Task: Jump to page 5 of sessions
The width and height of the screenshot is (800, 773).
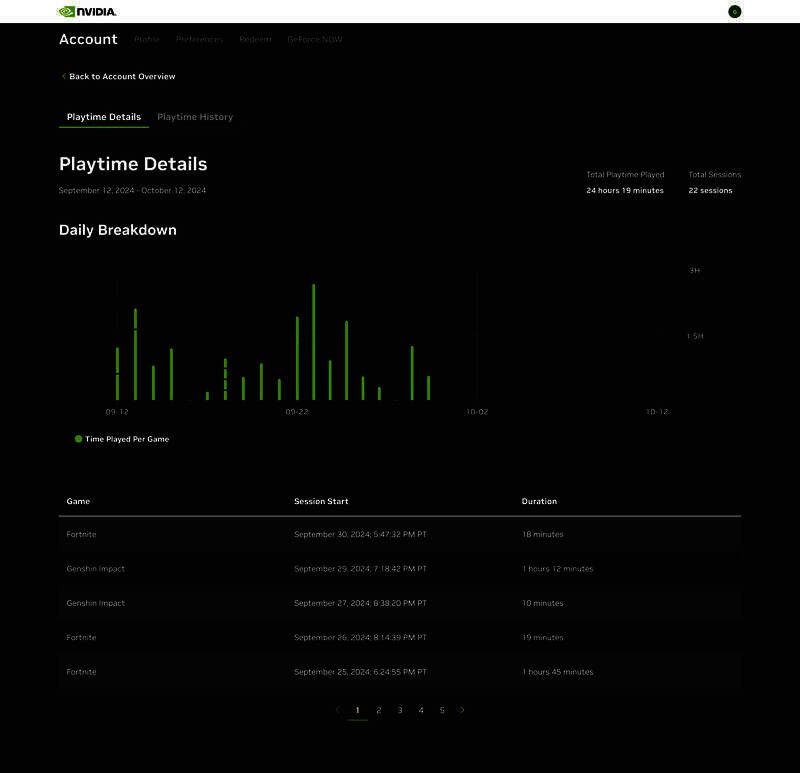Action: point(442,708)
